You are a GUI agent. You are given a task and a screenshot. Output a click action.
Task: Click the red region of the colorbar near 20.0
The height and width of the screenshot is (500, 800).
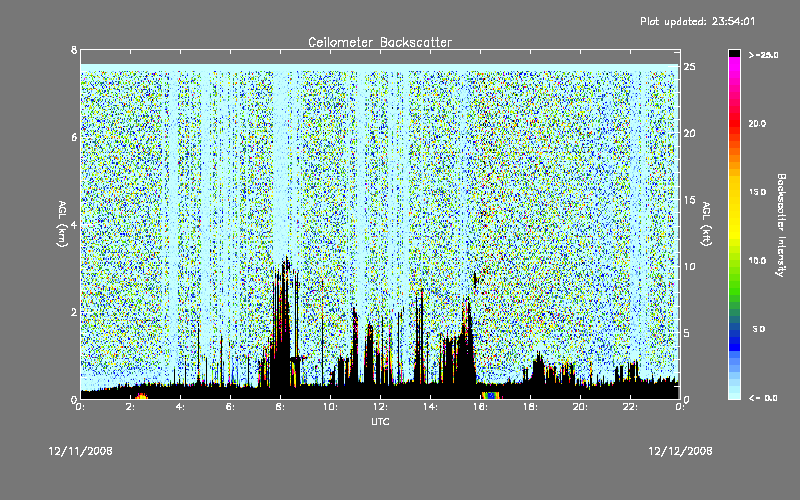coord(734,124)
